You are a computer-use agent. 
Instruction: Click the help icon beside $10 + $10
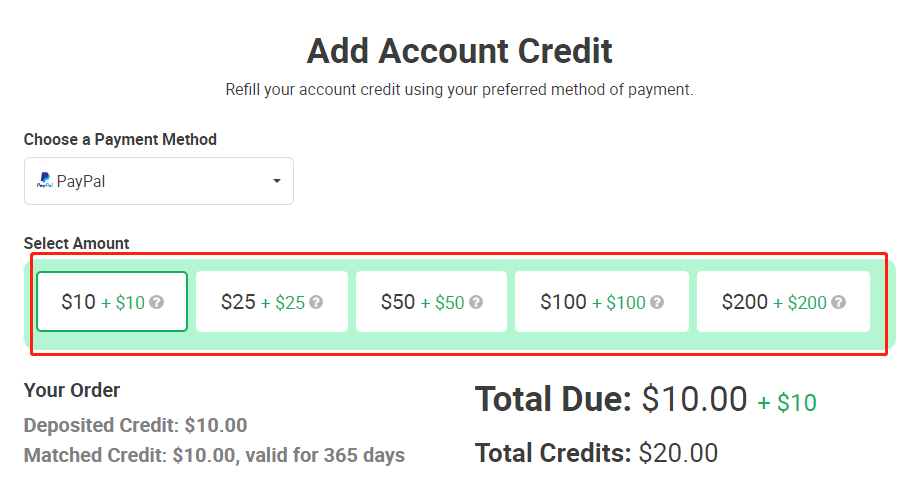click(x=156, y=302)
